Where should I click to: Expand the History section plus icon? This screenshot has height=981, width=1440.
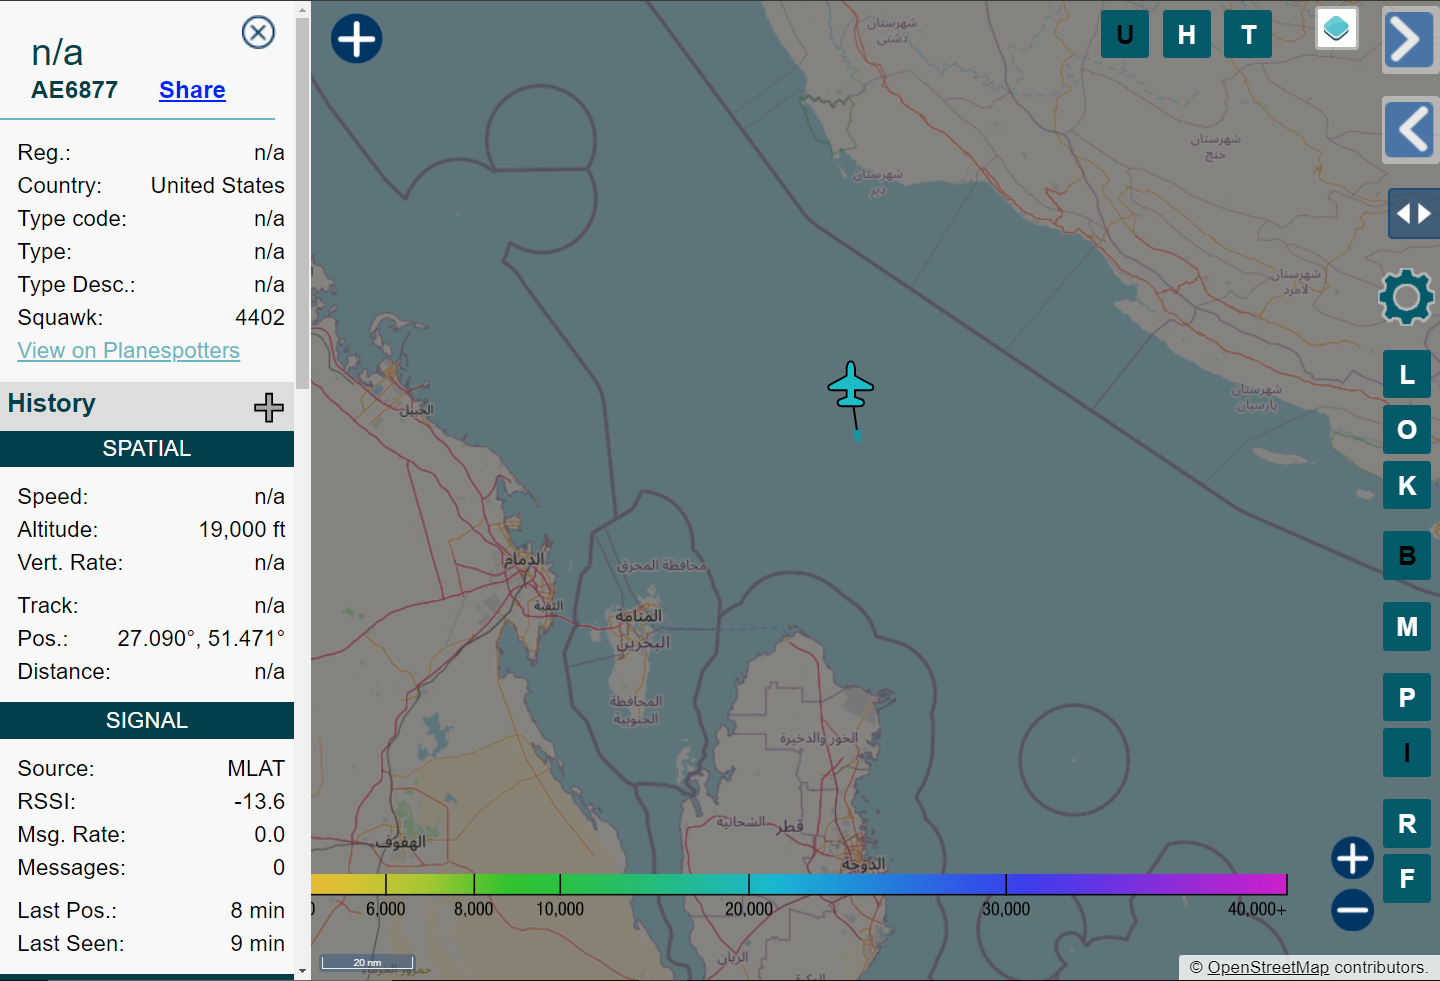click(x=268, y=407)
